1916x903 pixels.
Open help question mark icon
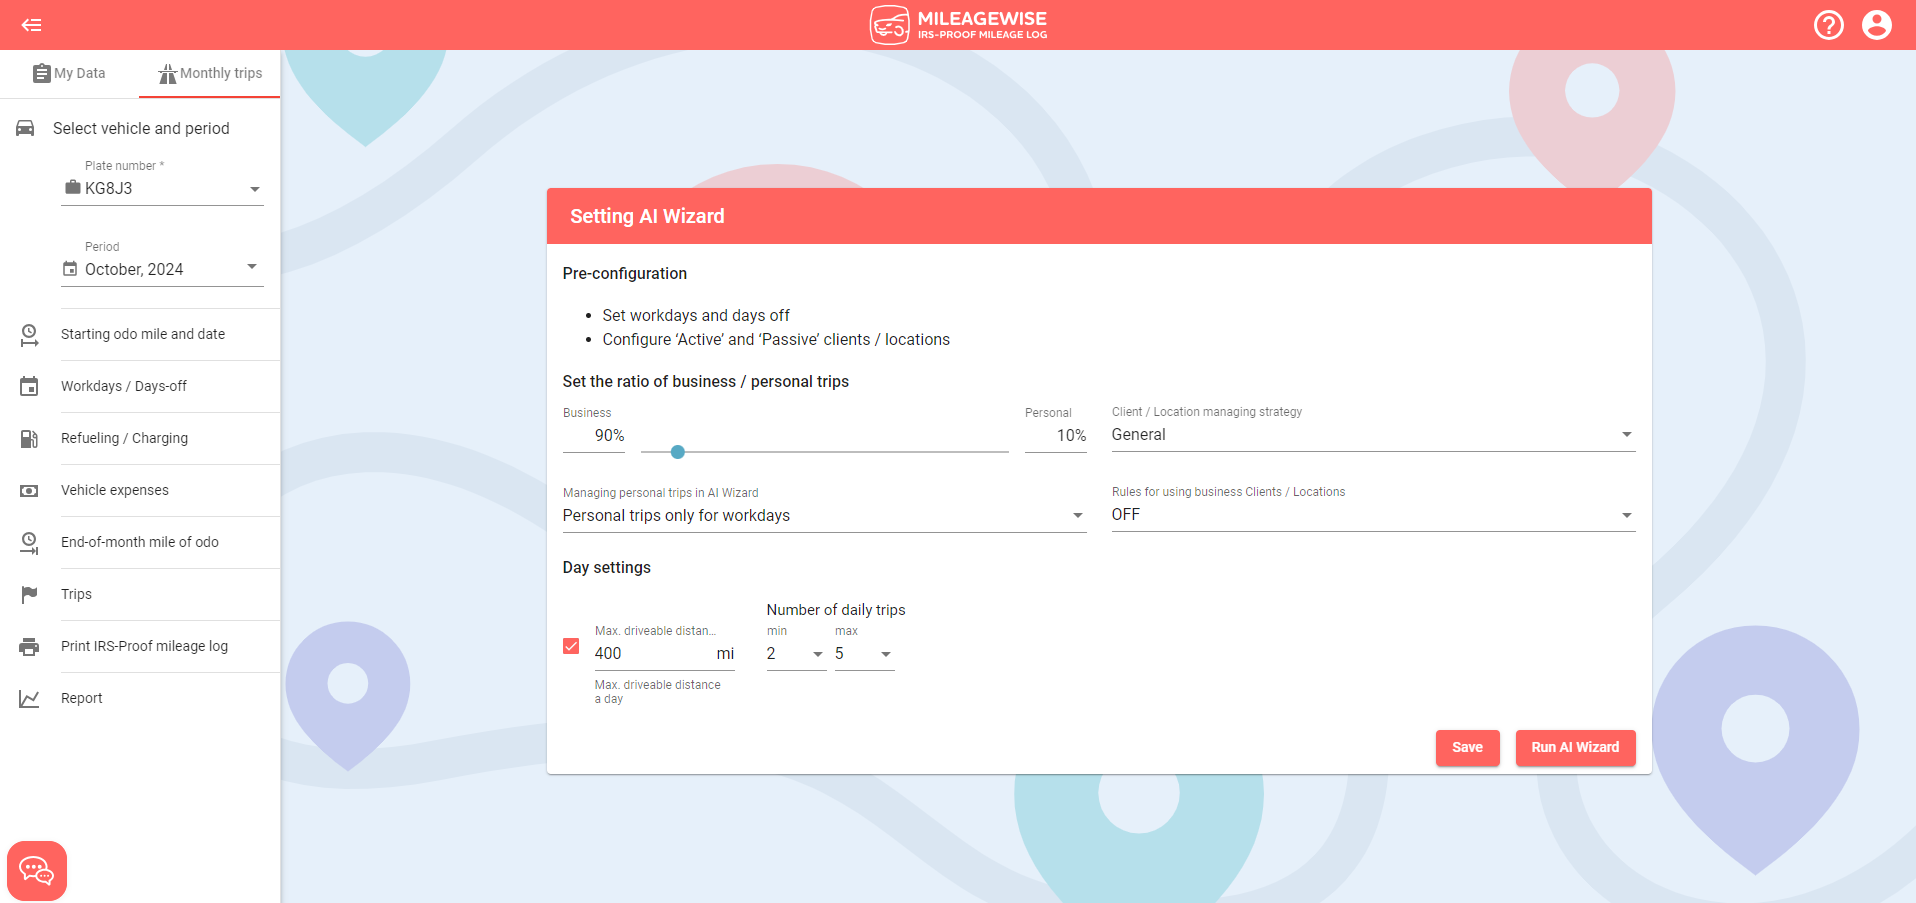pos(1829,25)
